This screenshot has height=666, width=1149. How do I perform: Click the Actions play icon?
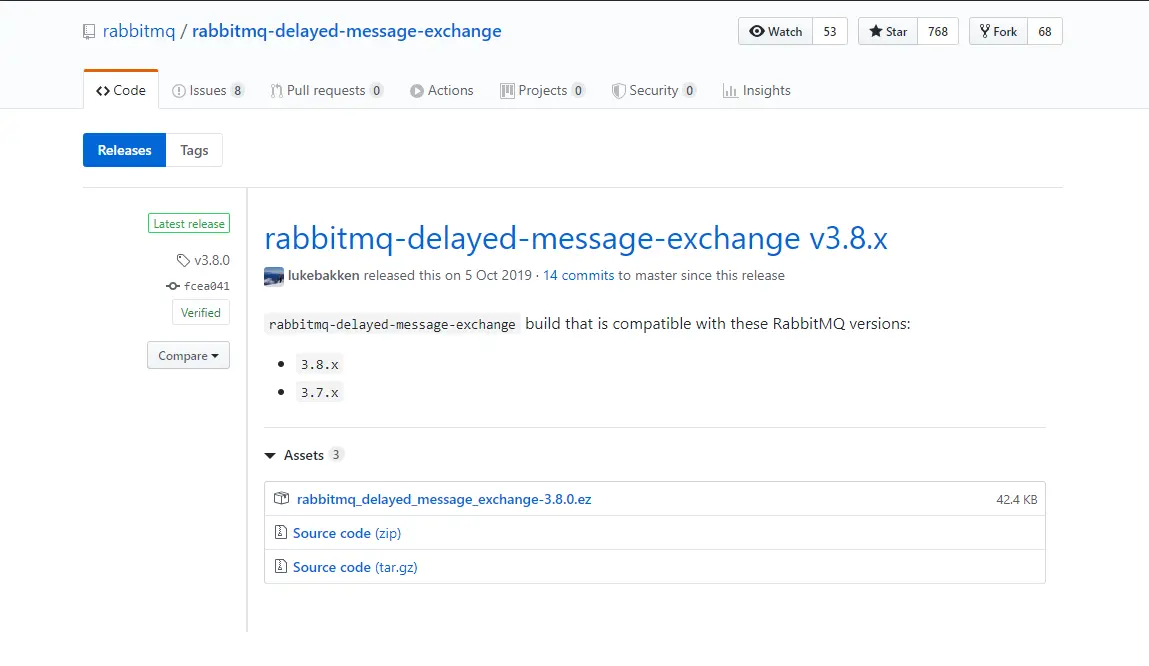[417, 91]
